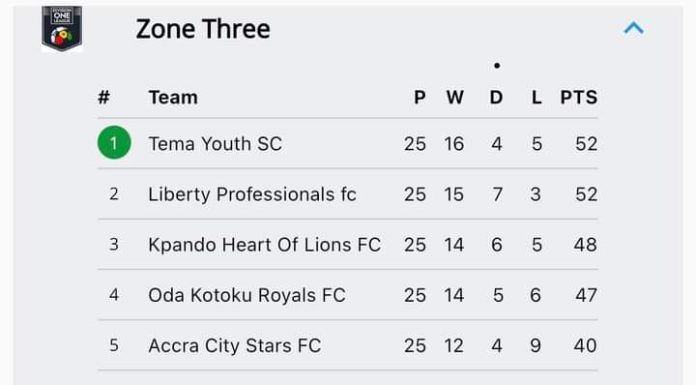
Task: Click Accra City Stars' 40 points value
Action: (x=585, y=345)
